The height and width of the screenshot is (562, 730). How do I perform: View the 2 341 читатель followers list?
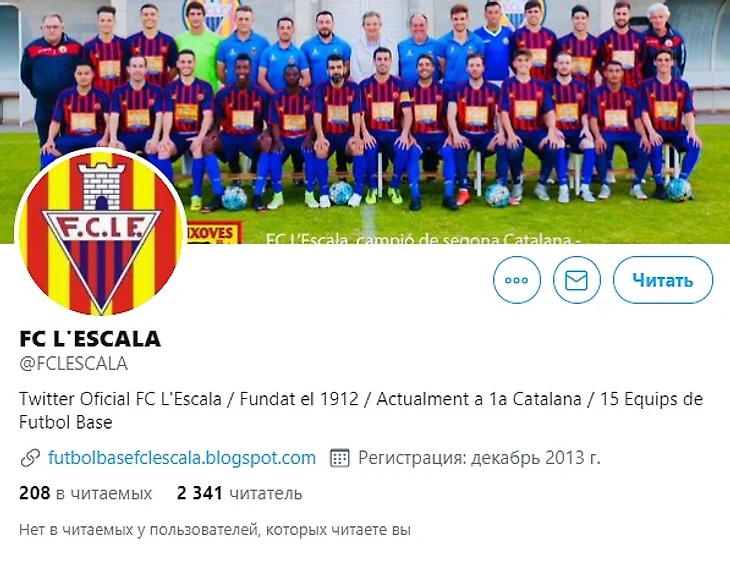pyautogui.click(x=239, y=493)
